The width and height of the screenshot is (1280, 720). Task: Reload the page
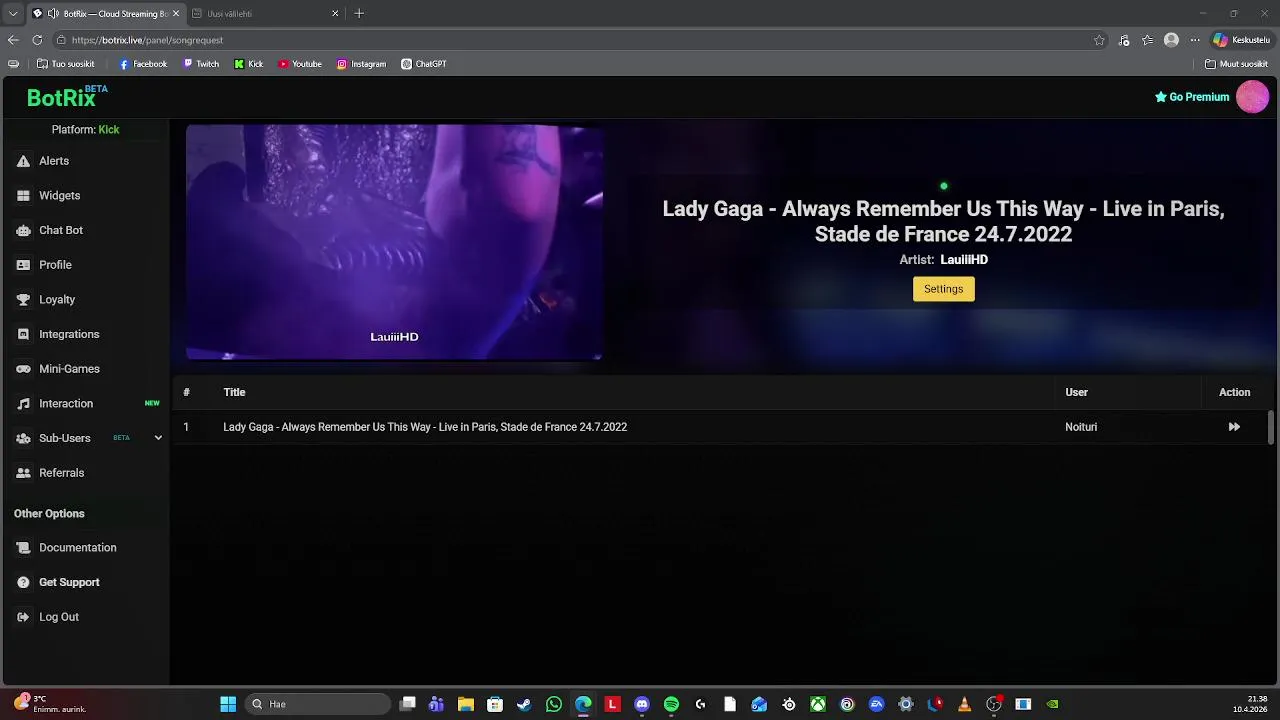[x=37, y=40]
